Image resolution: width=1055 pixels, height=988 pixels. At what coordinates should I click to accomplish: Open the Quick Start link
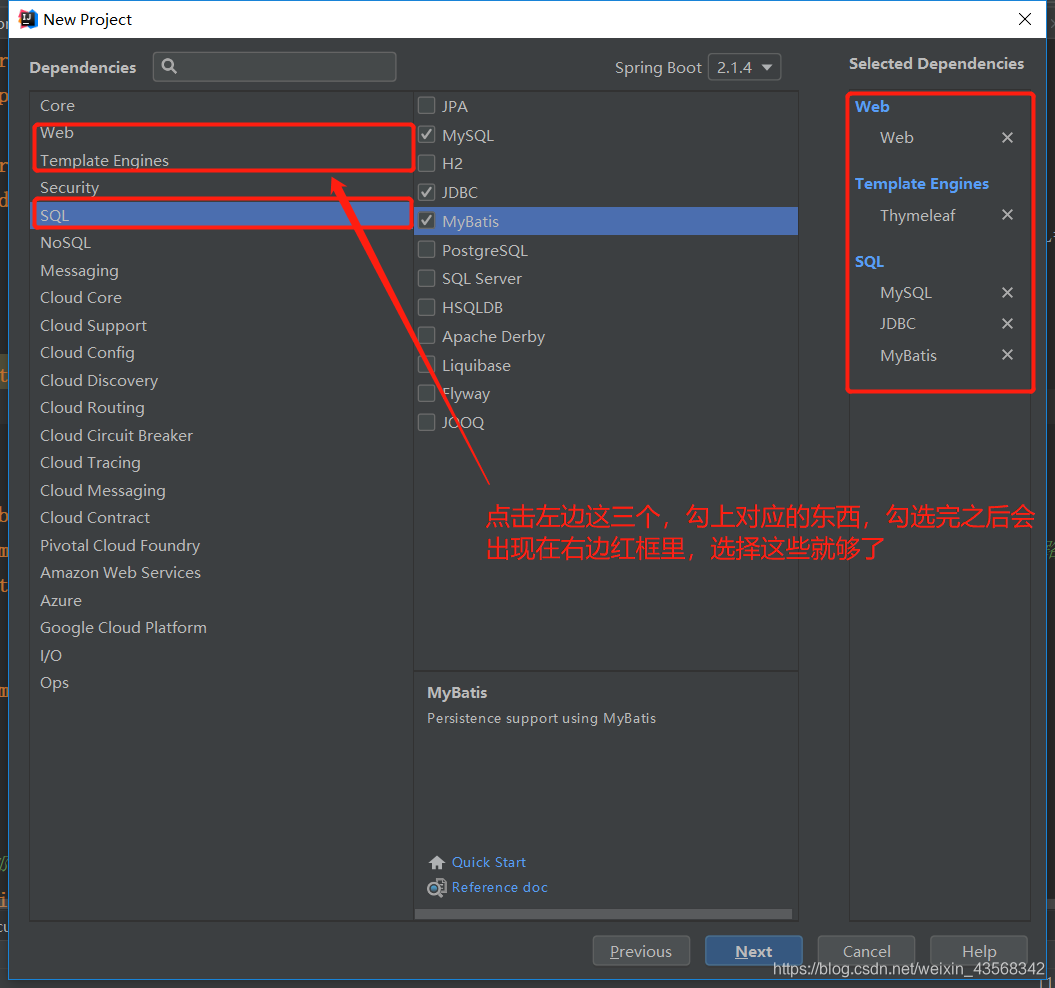click(x=488, y=862)
